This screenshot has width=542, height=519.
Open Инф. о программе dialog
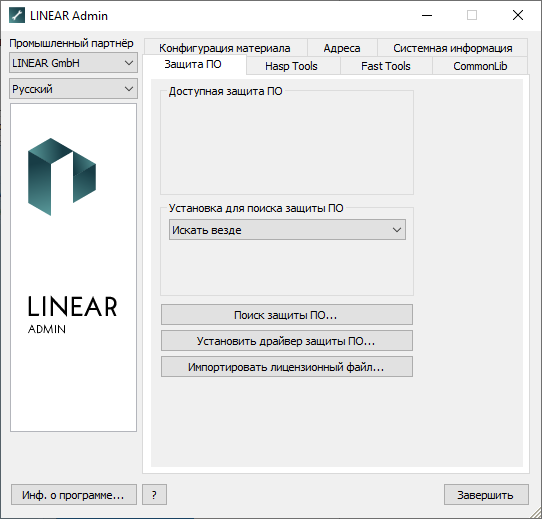pyautogui.click(x=74, y=495)
